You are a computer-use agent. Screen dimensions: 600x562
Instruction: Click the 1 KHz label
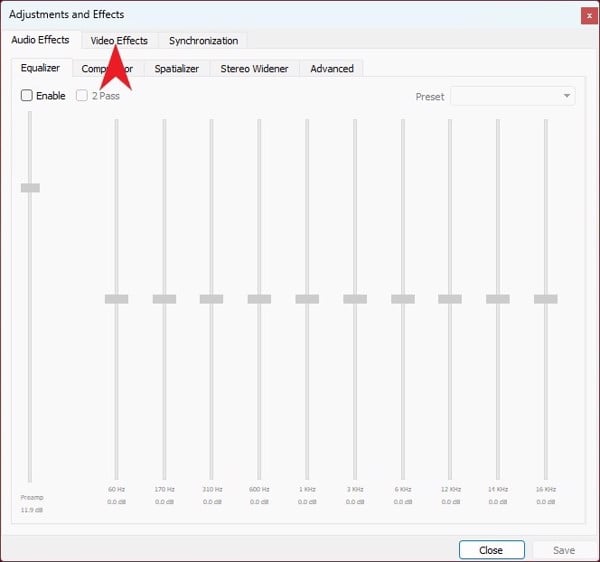(x=307, y=489)
